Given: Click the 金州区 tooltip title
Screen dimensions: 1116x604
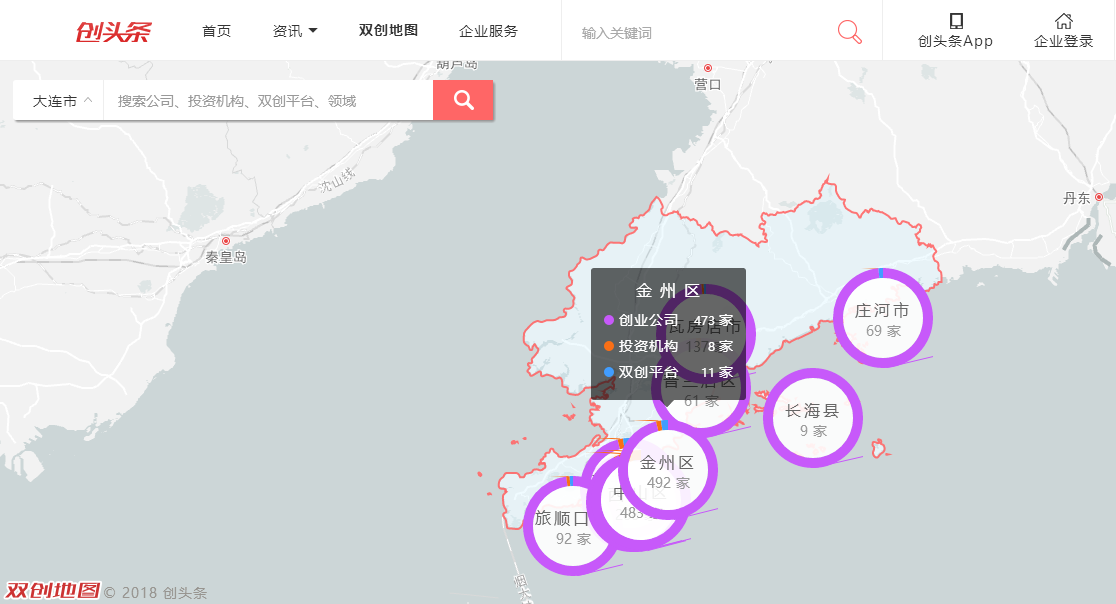Looking at the screenshot, I should (668, 290).
